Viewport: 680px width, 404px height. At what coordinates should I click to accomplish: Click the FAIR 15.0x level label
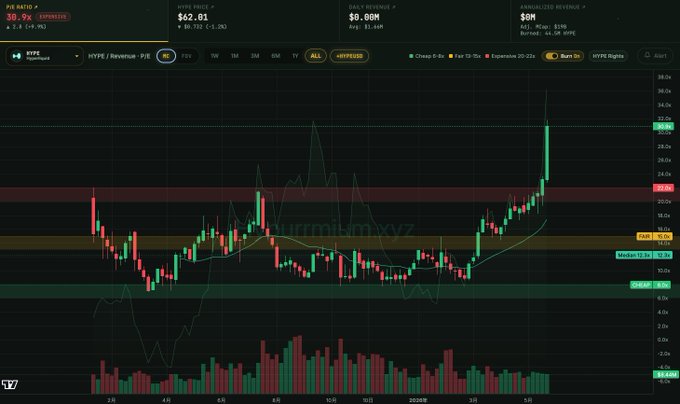click(x=654, y=236)
